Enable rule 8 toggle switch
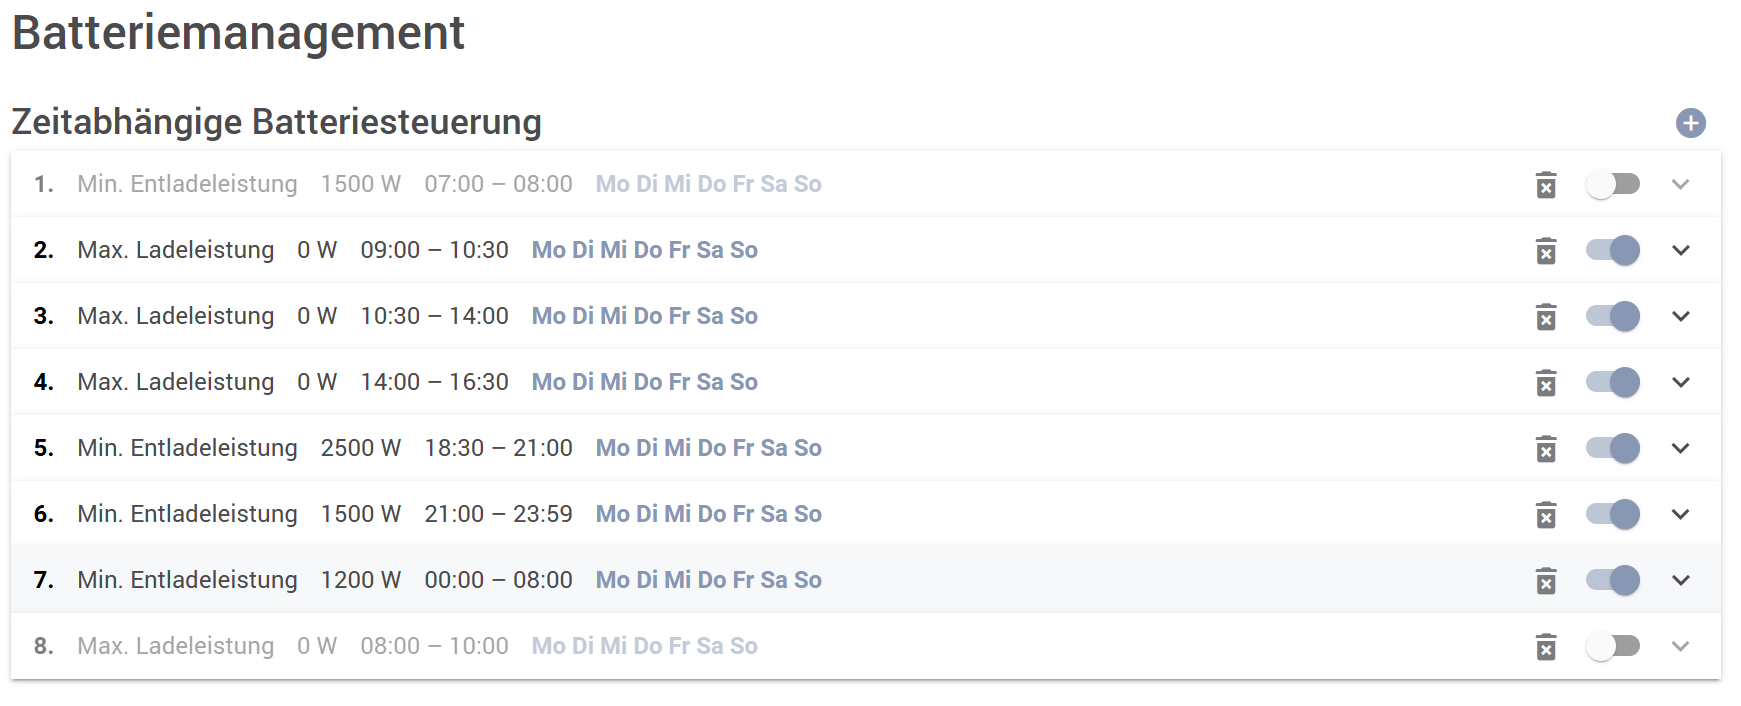 coord(1612,647)
